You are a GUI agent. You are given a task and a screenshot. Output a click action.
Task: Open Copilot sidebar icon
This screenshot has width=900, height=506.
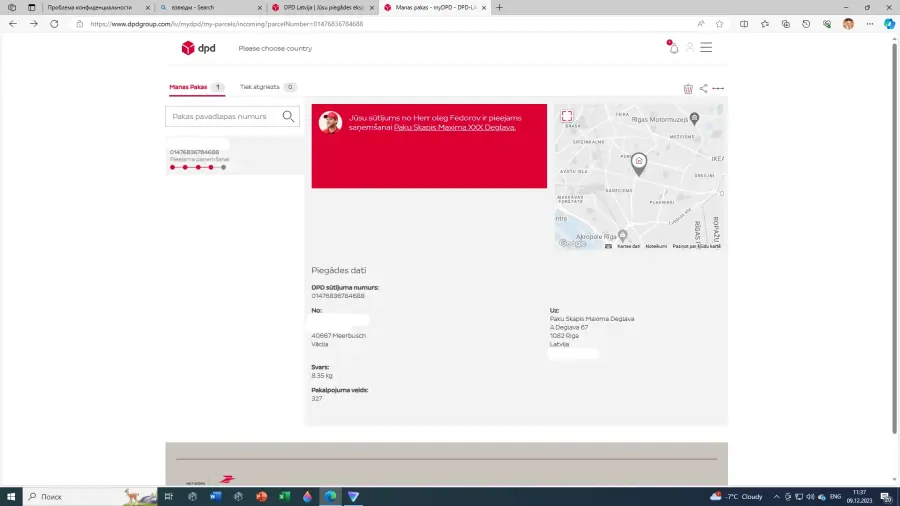pyautogui.click(x=889, y=24)
